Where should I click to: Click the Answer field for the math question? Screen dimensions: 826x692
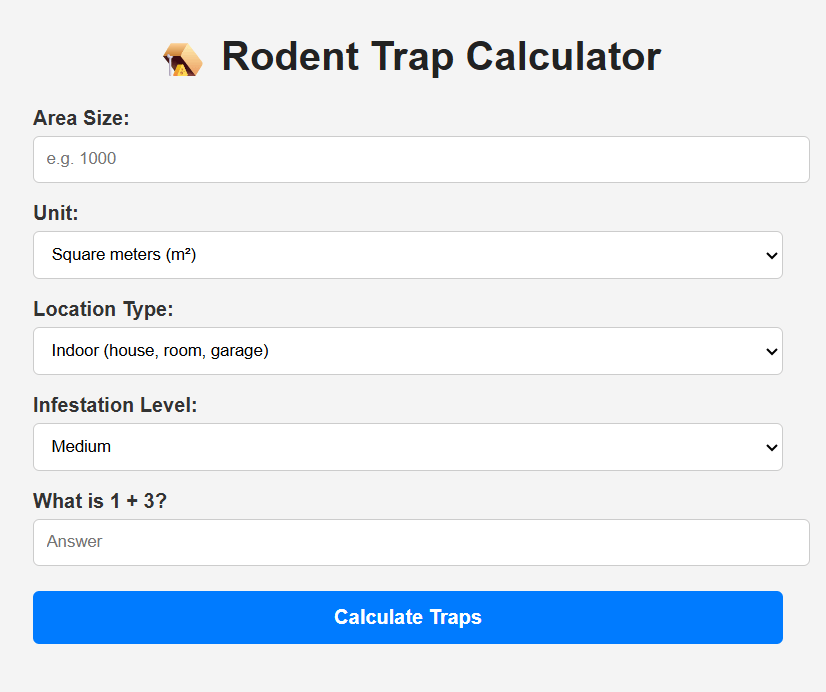[420, 542]
